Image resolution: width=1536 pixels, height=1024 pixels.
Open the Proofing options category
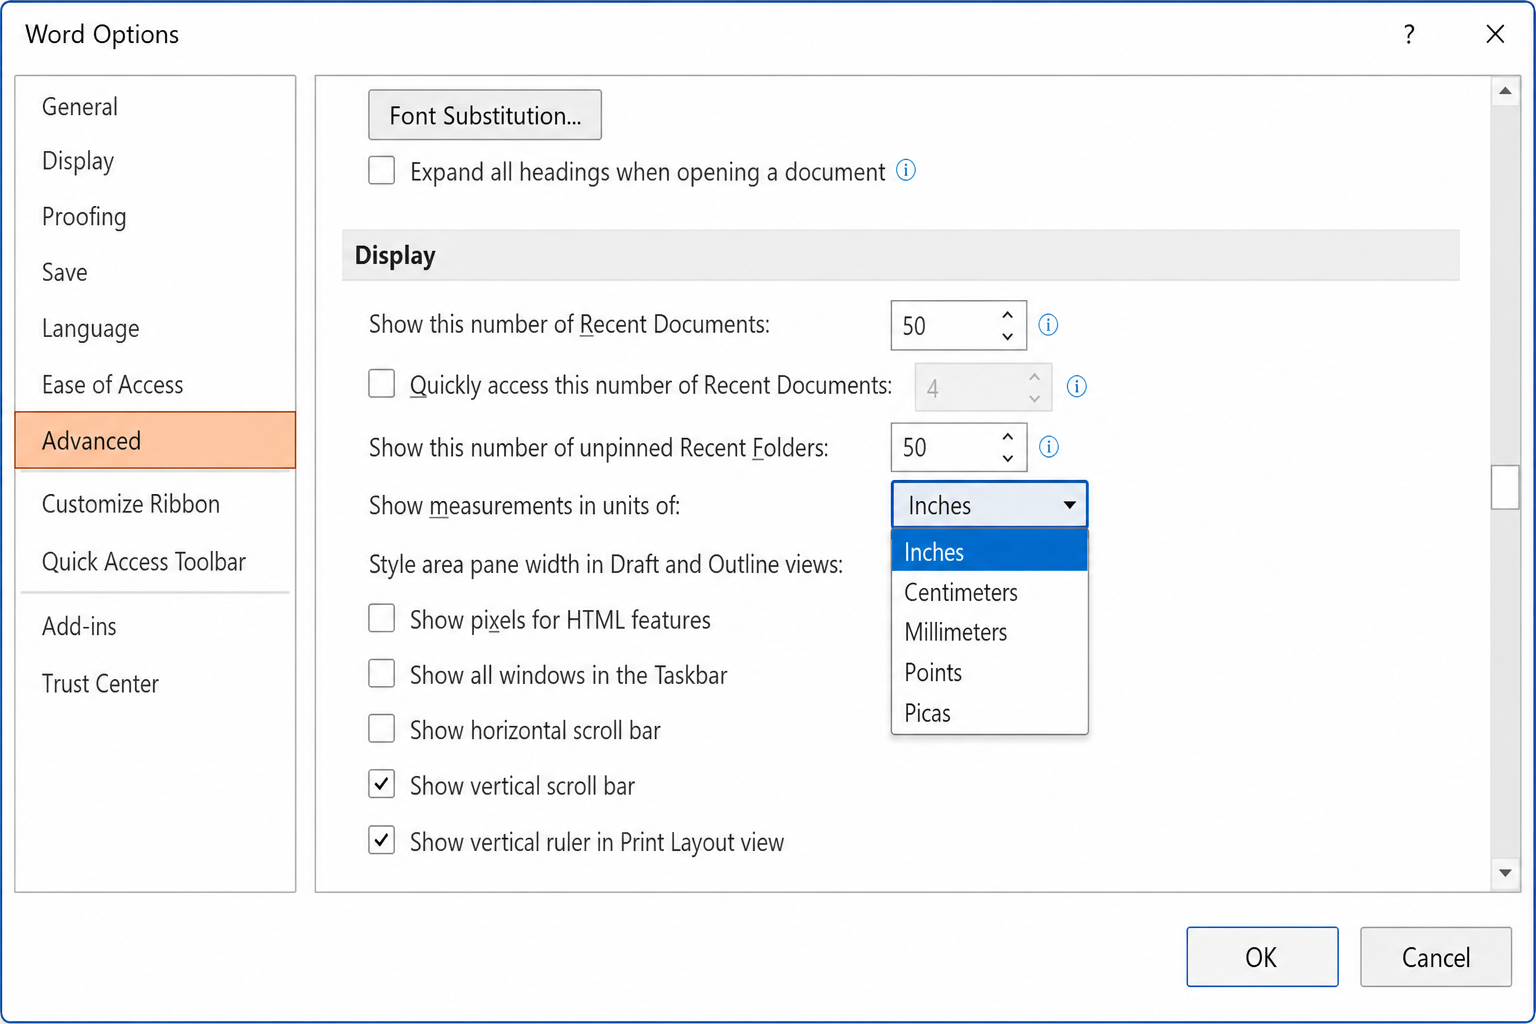coord(155,217)
